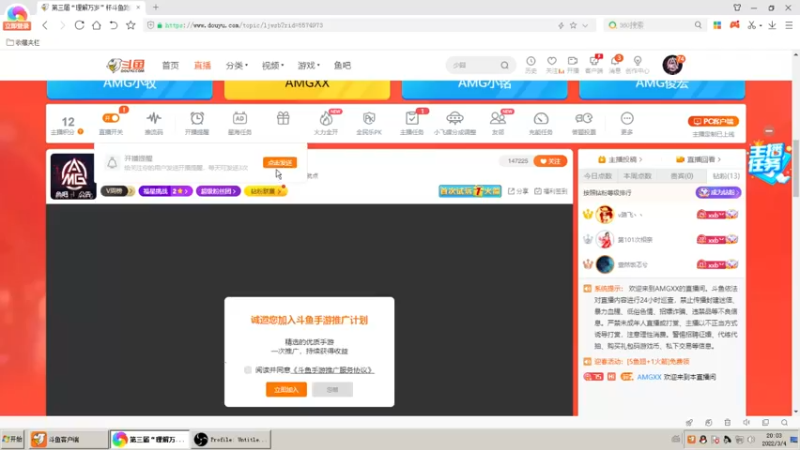Open 主播投稿 link in sidebar
The width and height of the screenshot is (800, 450).
(620, 159)
